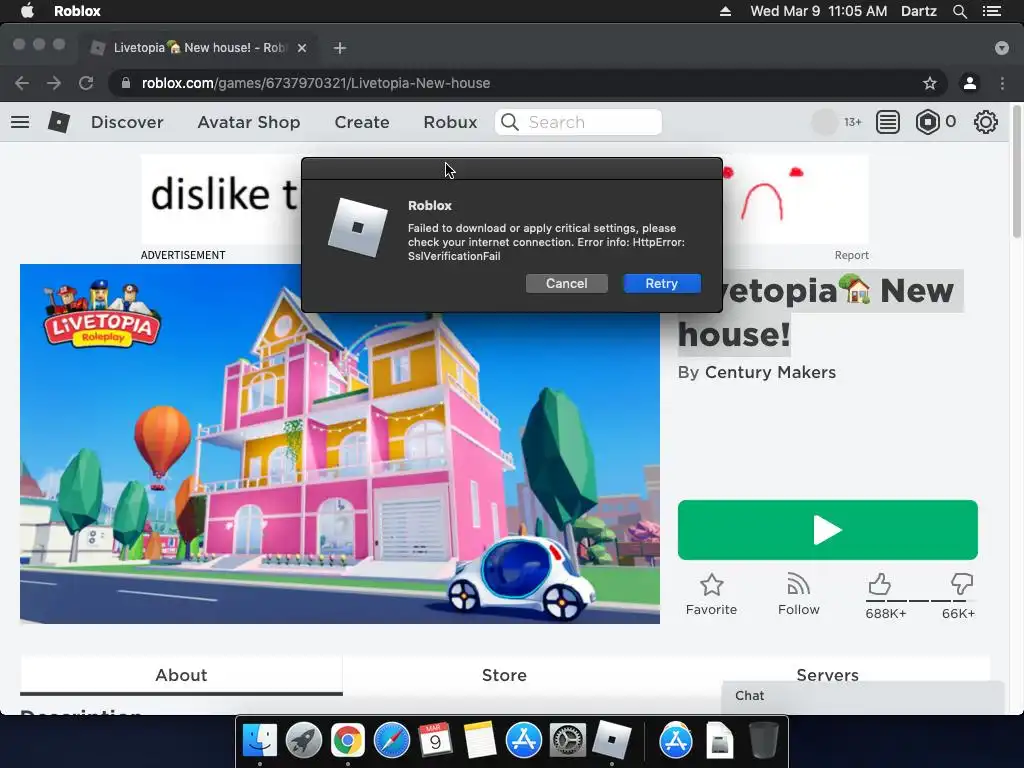This screenshot has width=1024, height=768.
Task: Focus the Roblox Search field
Action: click(578, 122)
